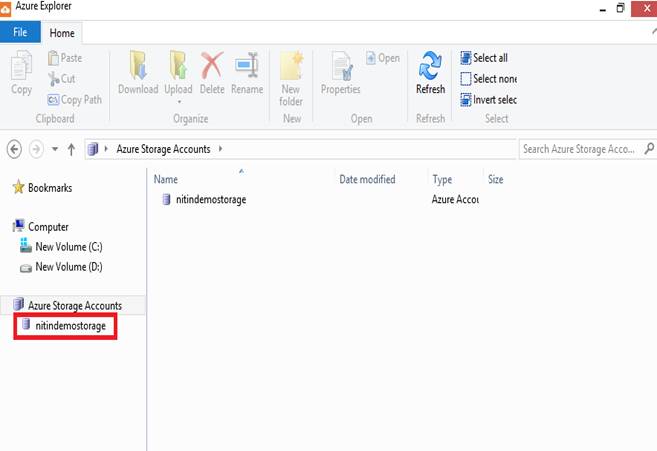Expand chevron after Azure Storage Accounts breadcrumb
Image resolution: width=657 pixels, height=451 pixels.
point(220,148)
